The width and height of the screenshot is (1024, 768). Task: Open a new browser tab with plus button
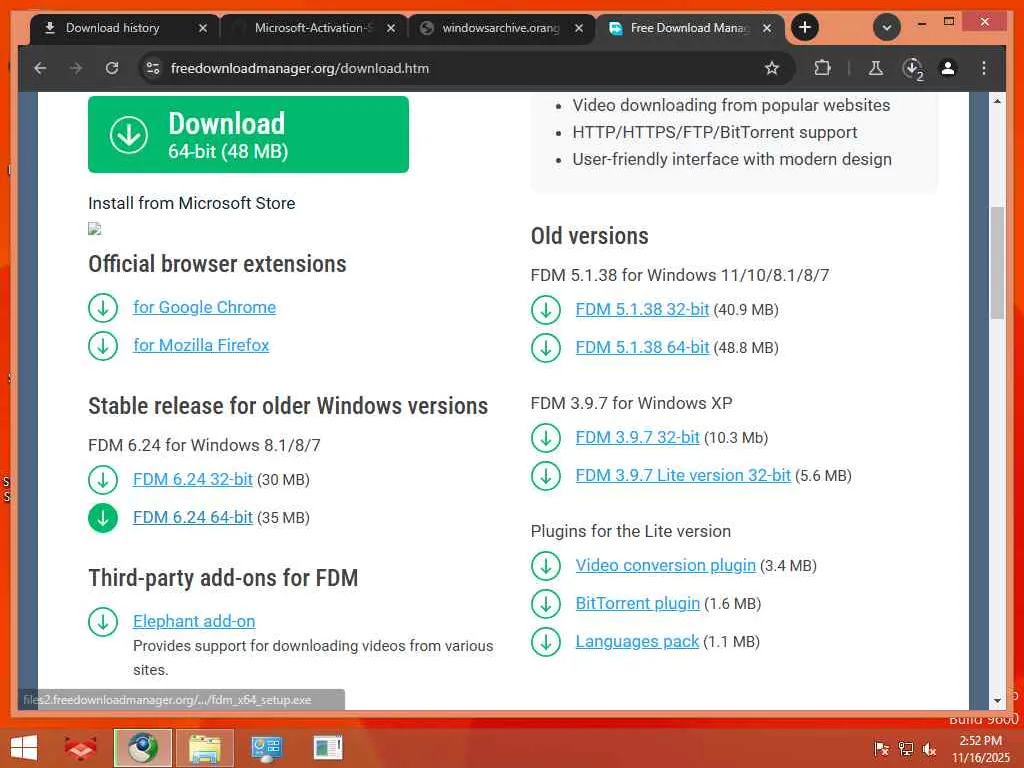coord(805,27)
